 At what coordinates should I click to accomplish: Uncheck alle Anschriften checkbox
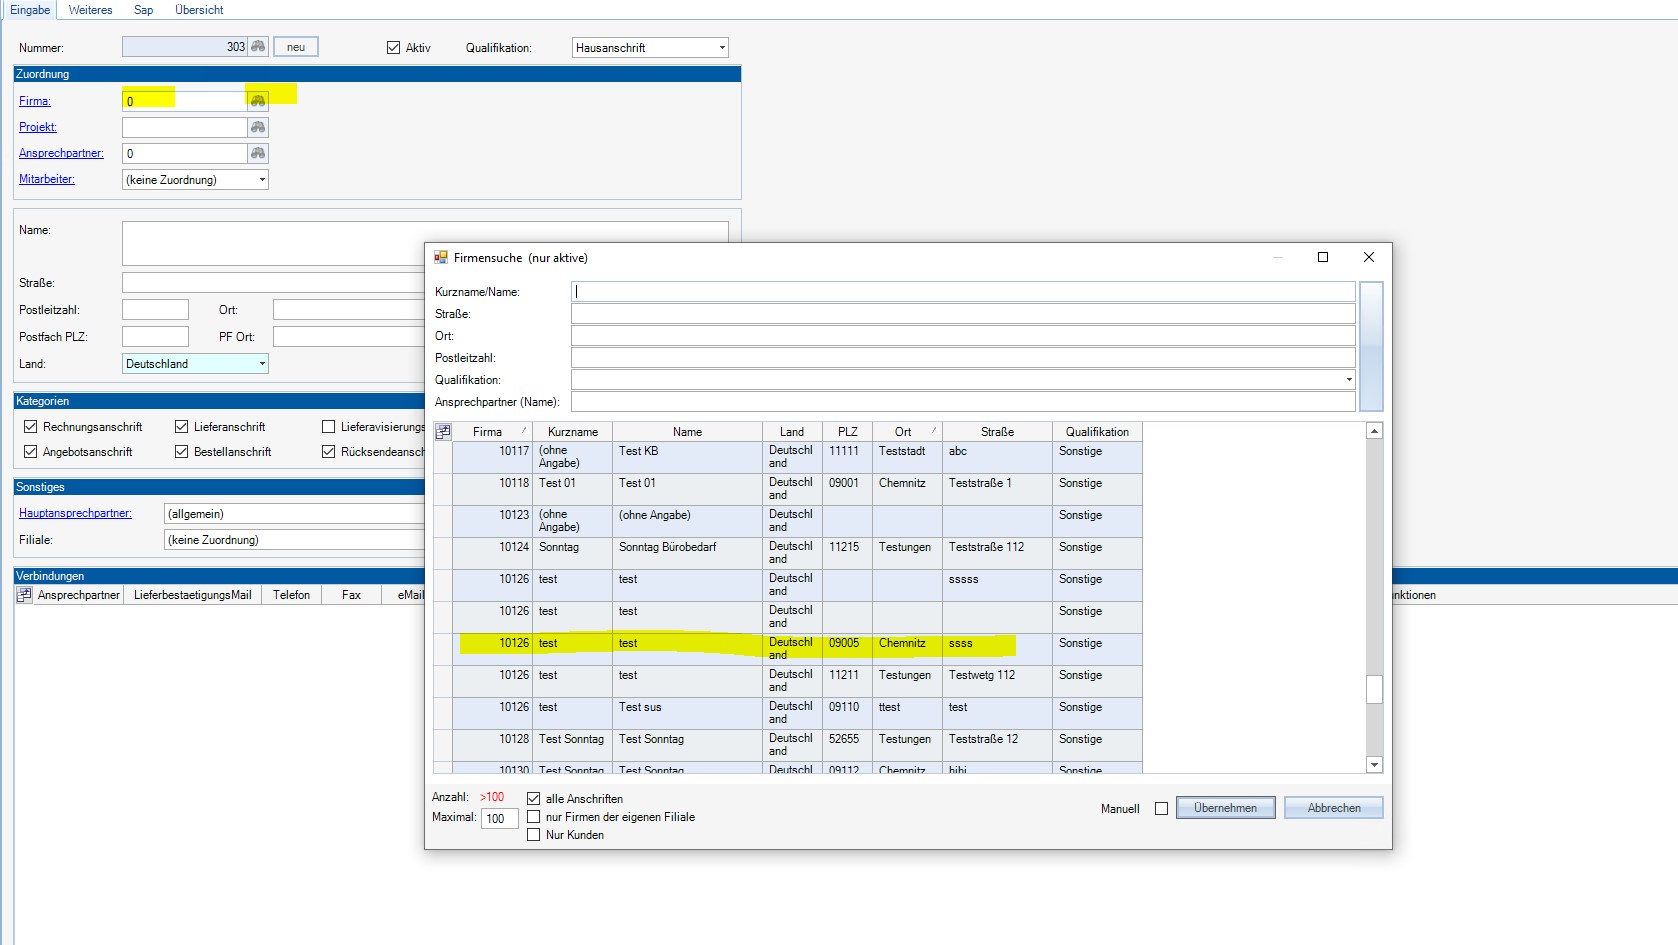point(534,799)
